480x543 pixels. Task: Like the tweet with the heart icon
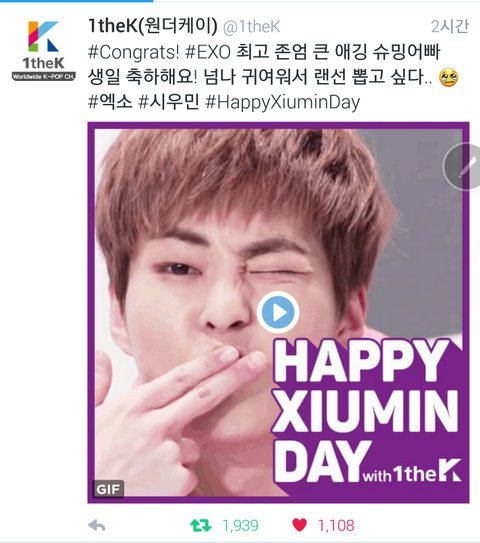(x=300, y=525)
